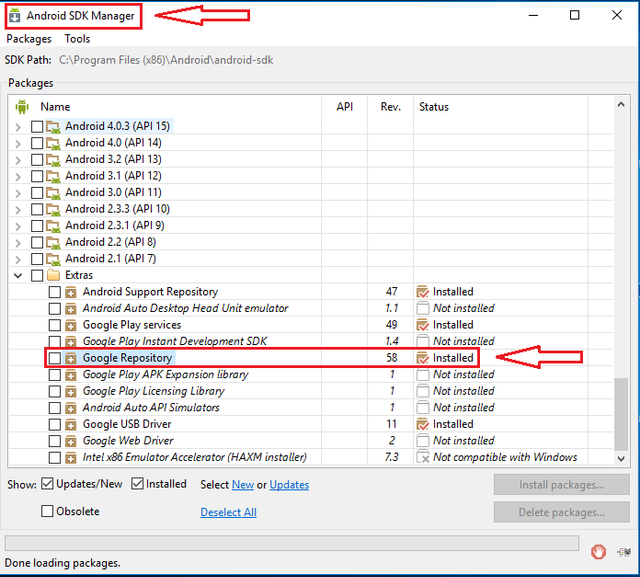Click the Android 2.3.3 (API 10) folder icon
Viewport: 640px width, 577px height.
(x=53, y=209)
